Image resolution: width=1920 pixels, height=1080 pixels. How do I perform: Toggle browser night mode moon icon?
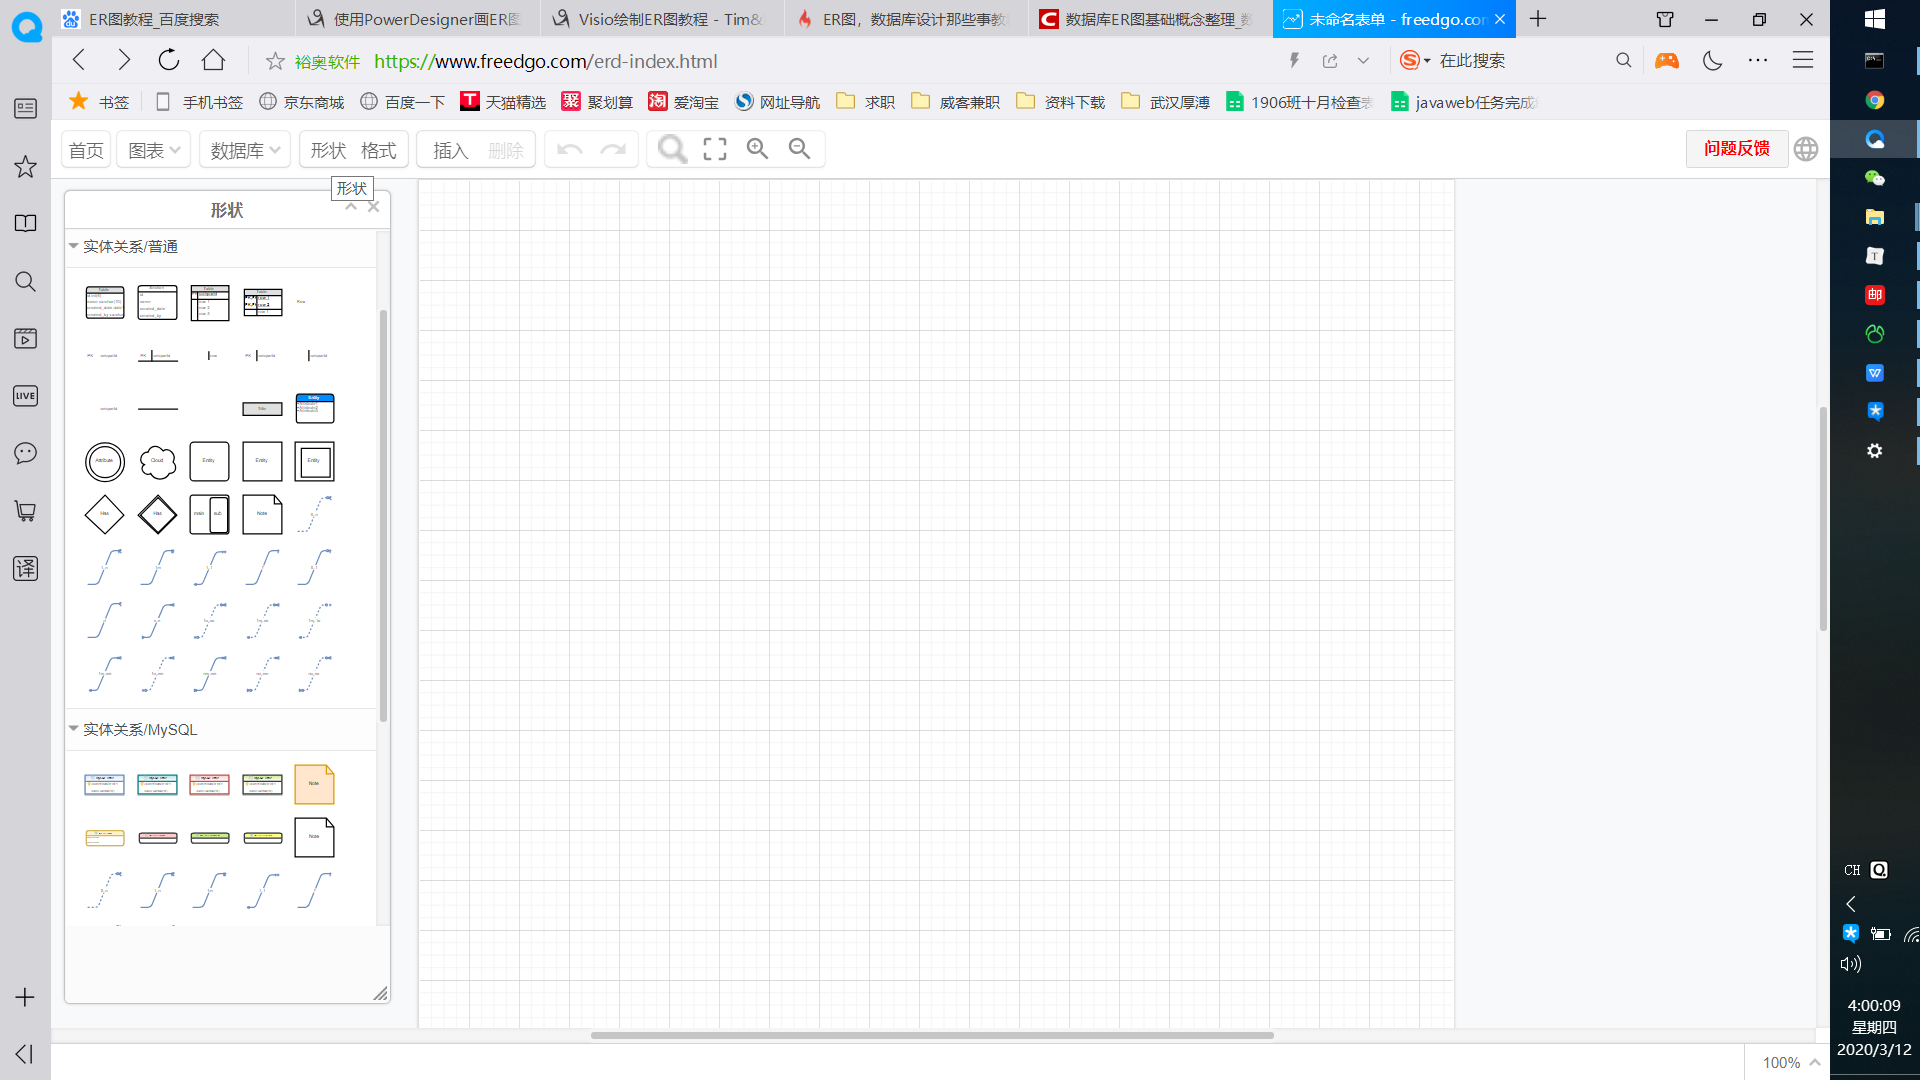[1712, 61]
